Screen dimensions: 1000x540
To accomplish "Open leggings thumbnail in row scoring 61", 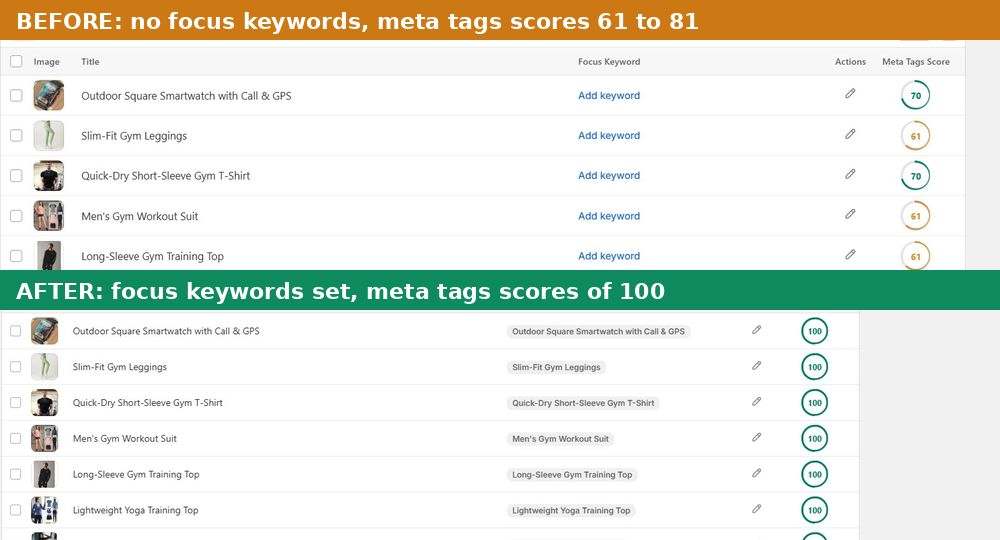I will pyautogui.click(x=48, y=136).
